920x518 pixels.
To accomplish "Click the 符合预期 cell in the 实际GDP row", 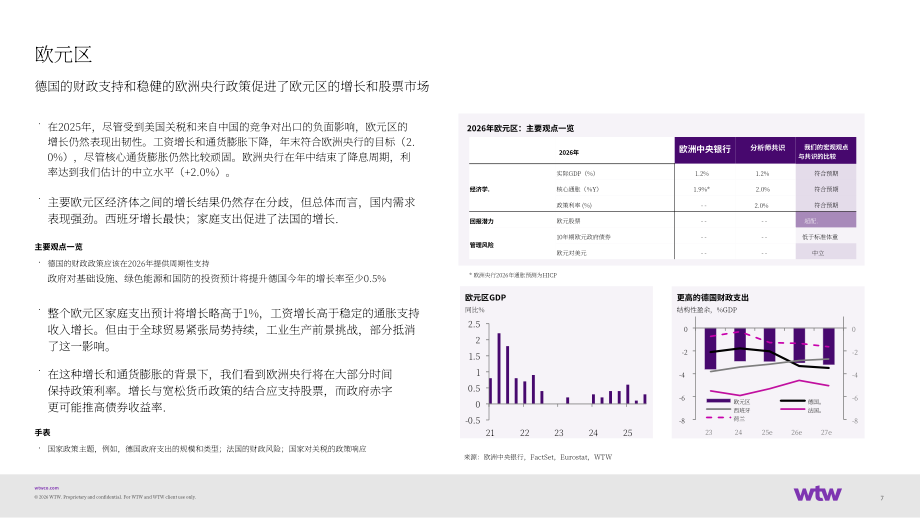I will tap(826, 174).
